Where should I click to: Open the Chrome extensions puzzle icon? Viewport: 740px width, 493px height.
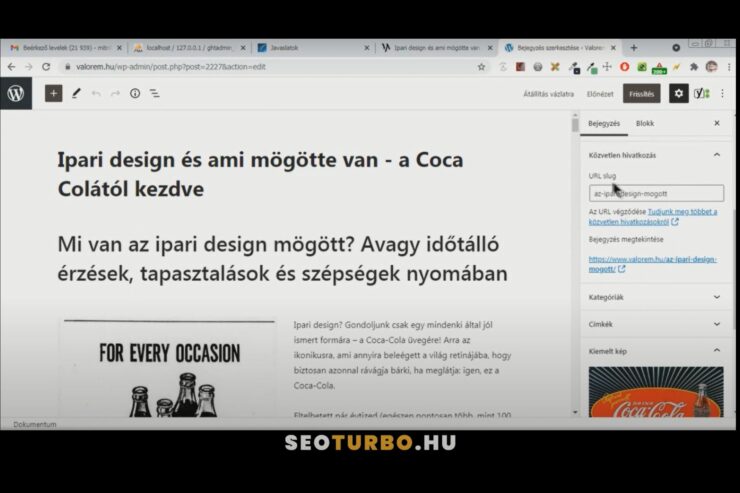click(x=694, y=67)
